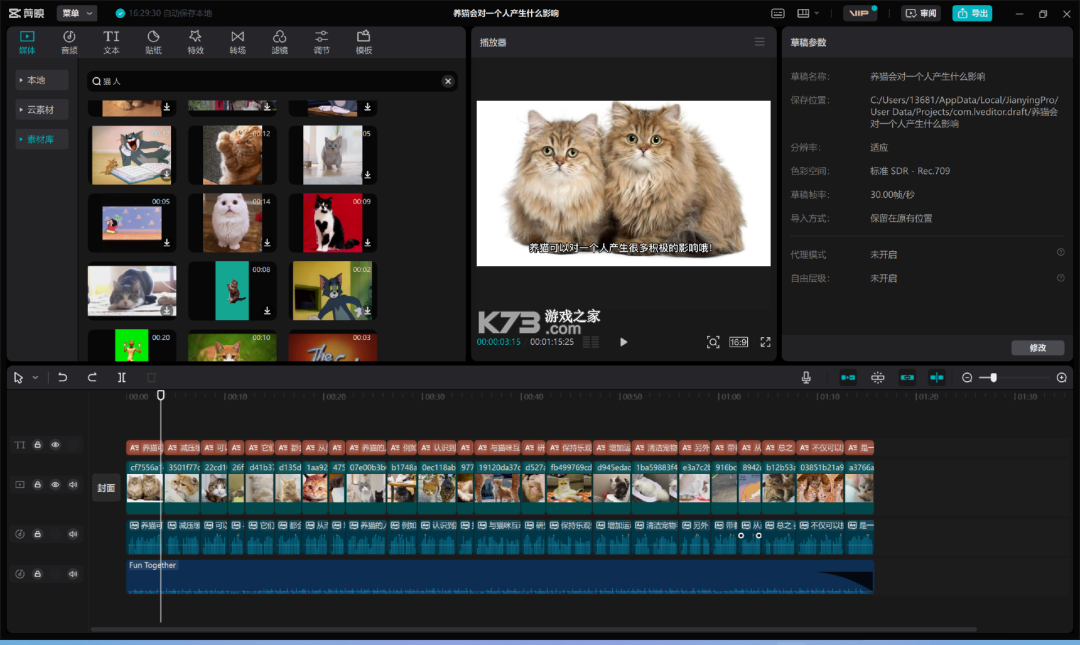Open the 文本 text tab
Screen dimensions: 1080x645
pos(111,42)
